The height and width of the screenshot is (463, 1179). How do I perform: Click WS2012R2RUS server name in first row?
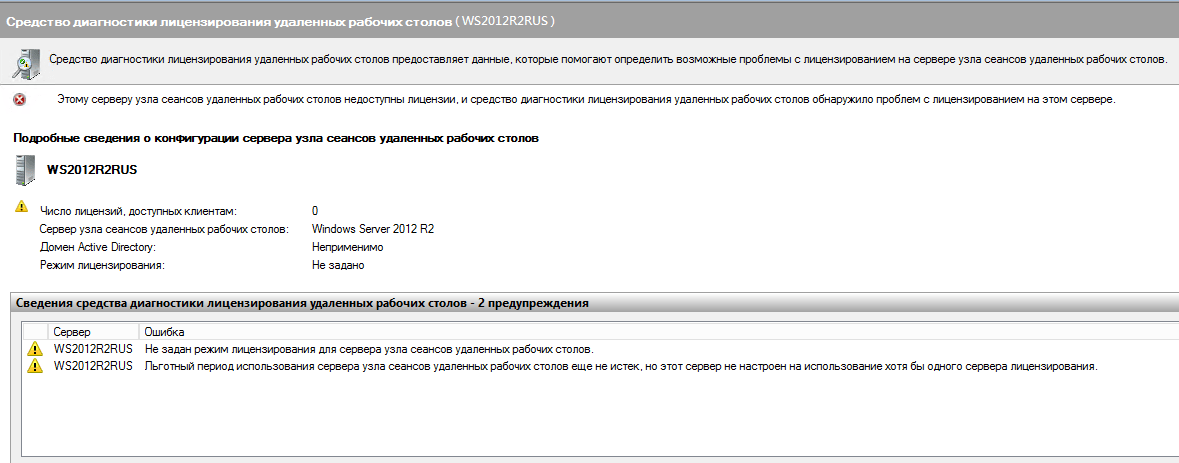coord(93,350)
